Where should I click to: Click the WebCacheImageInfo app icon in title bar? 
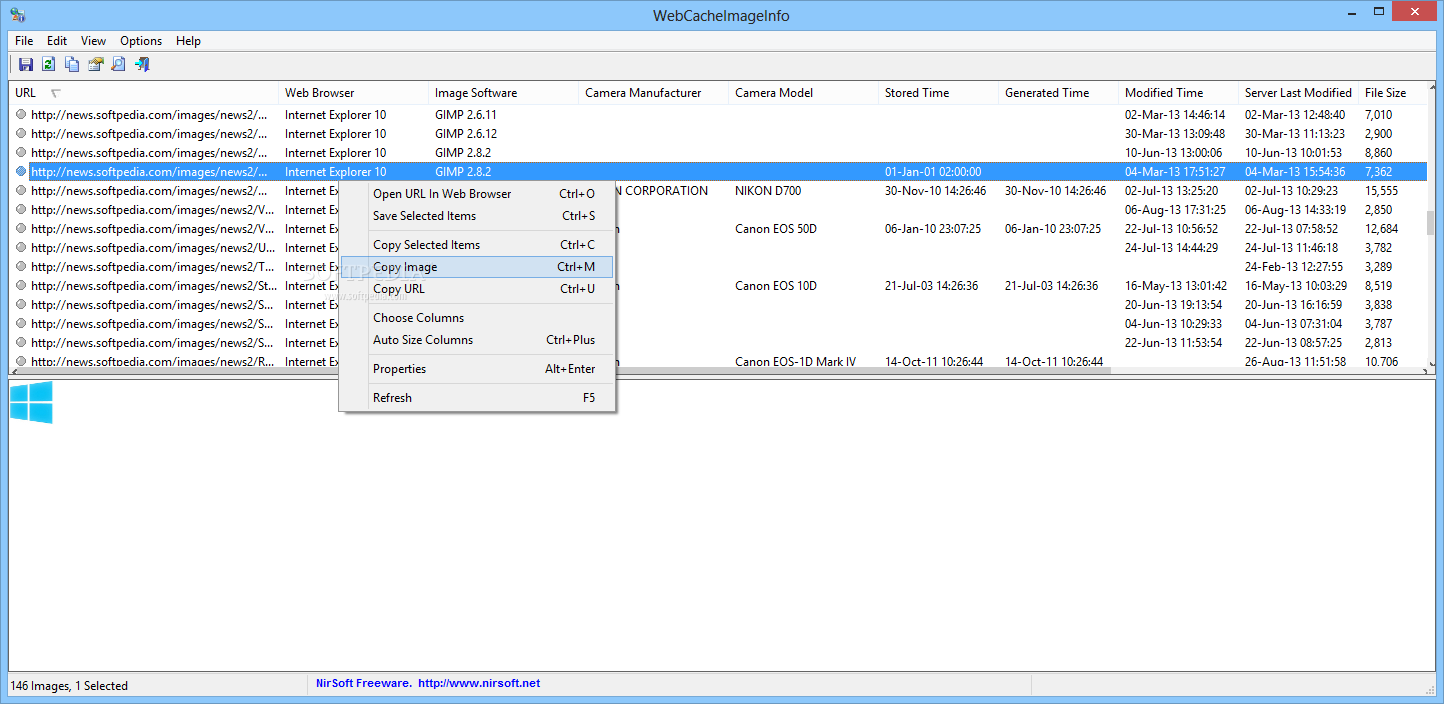click(x=18, y=15)
